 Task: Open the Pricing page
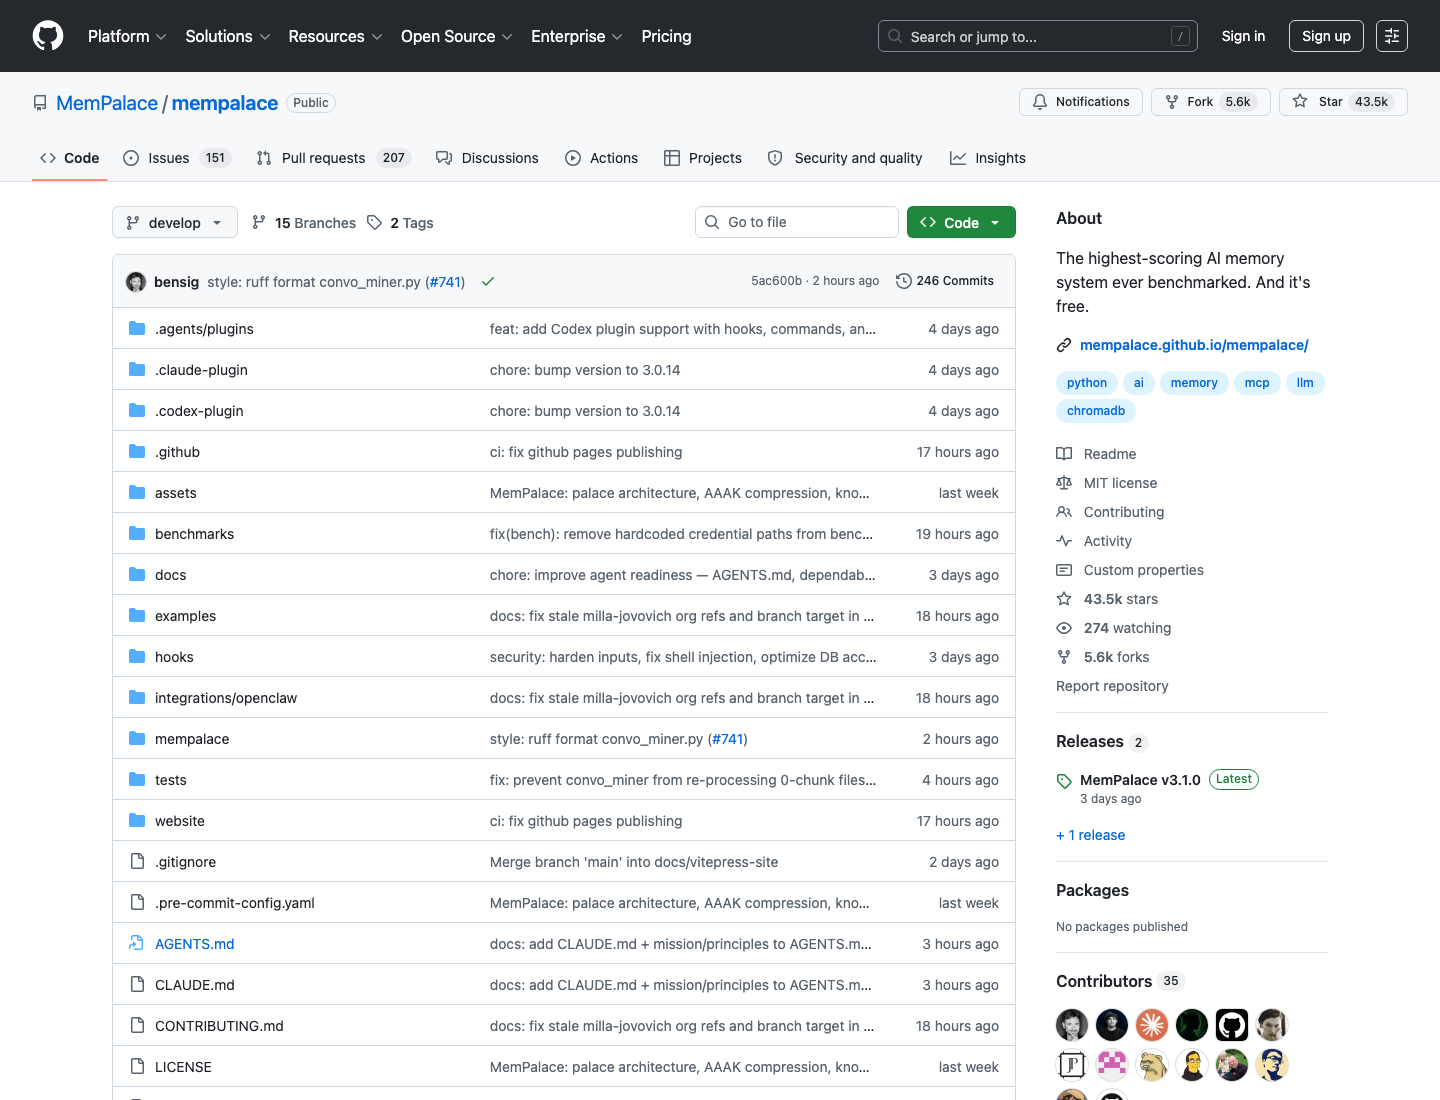pos(666,36)
